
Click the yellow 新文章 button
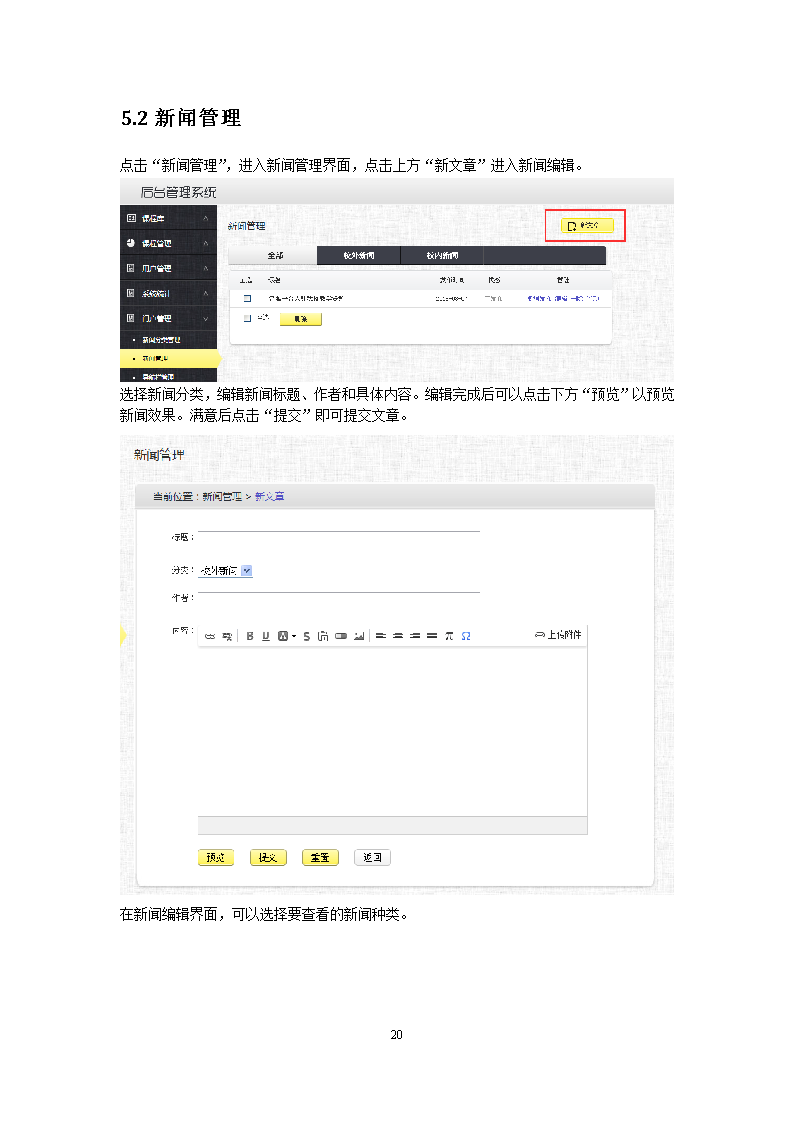(587, 225)
